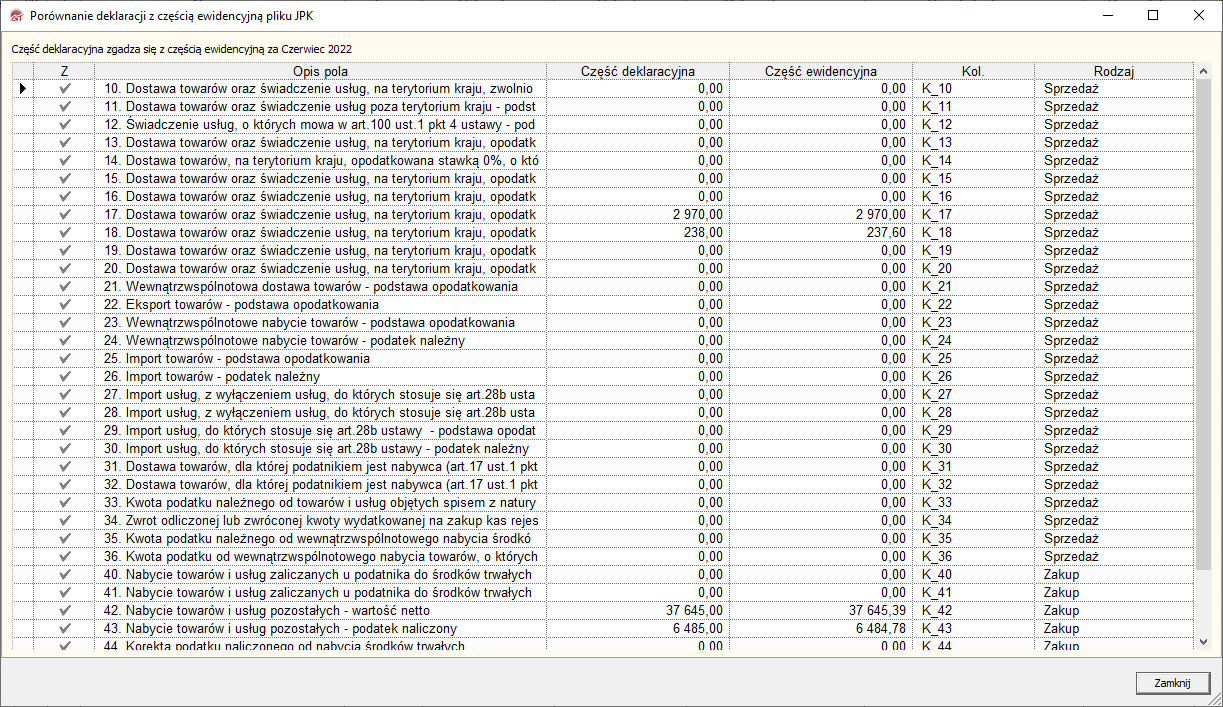Click the Część deklaracyjna column header
The image size is (1223, 707).
pos(638,71)
